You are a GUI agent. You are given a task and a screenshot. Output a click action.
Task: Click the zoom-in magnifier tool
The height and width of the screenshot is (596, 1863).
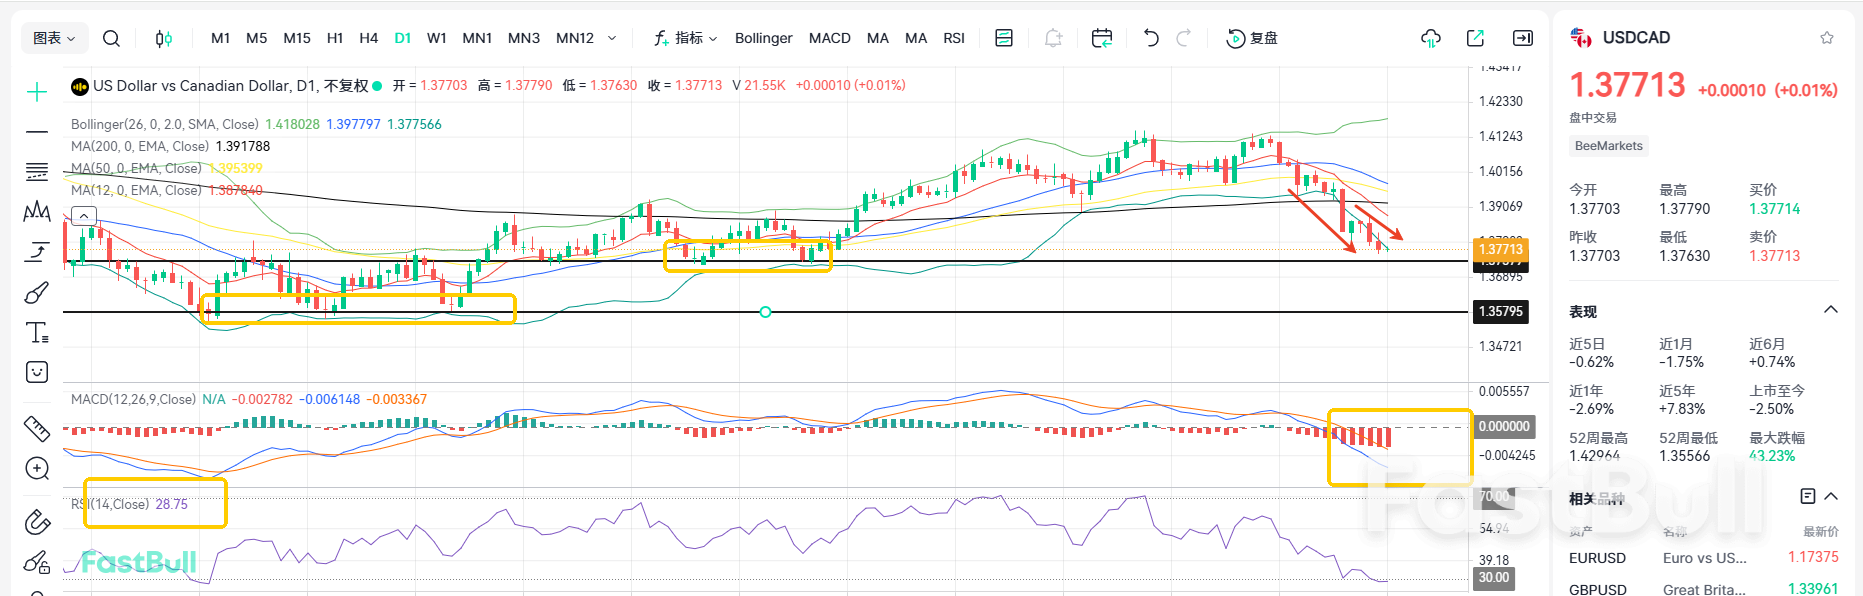pyautogui.click(x=37, y=469)
